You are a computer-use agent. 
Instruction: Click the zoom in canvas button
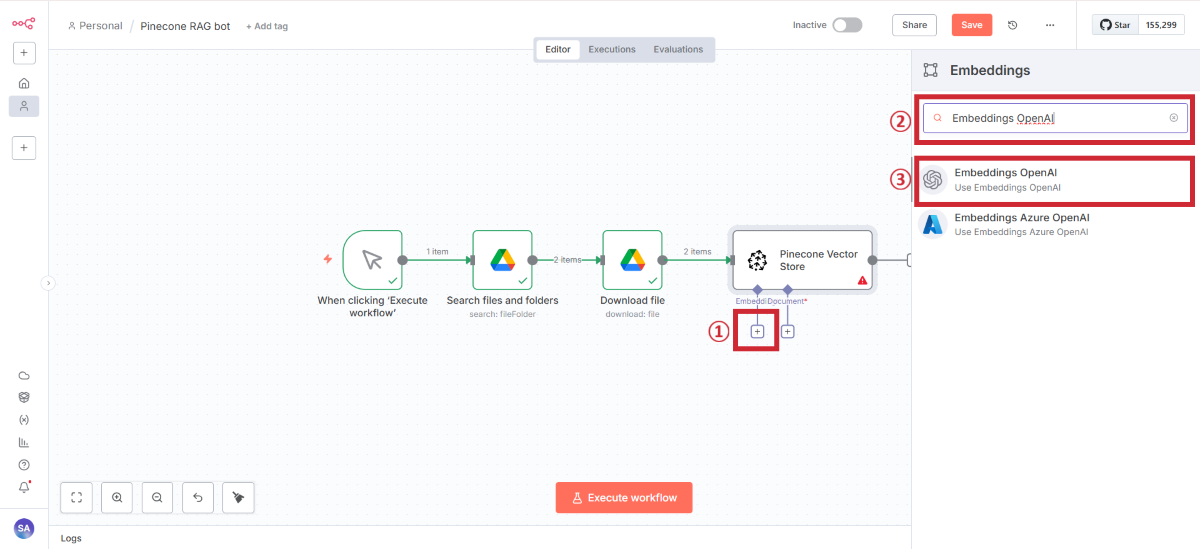(x=117, y=497)
